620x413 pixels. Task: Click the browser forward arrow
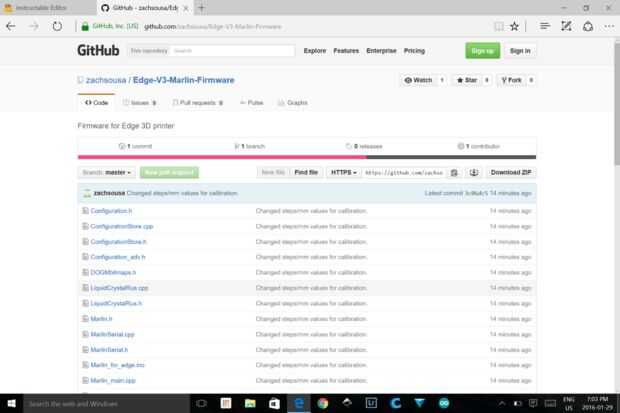[x=34, y=27]
